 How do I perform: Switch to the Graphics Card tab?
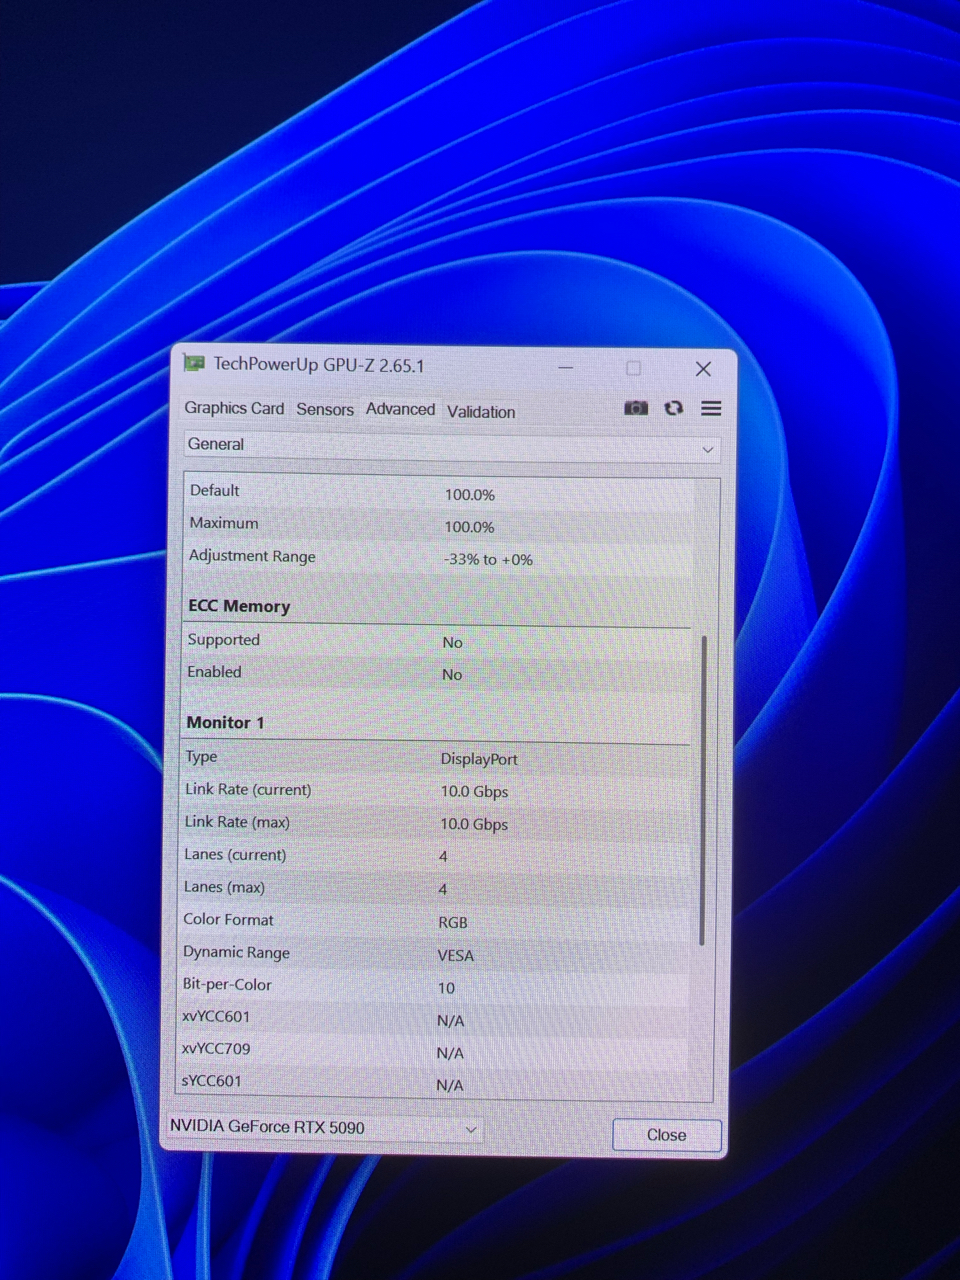pyautogui.click(x=234, y=408)
